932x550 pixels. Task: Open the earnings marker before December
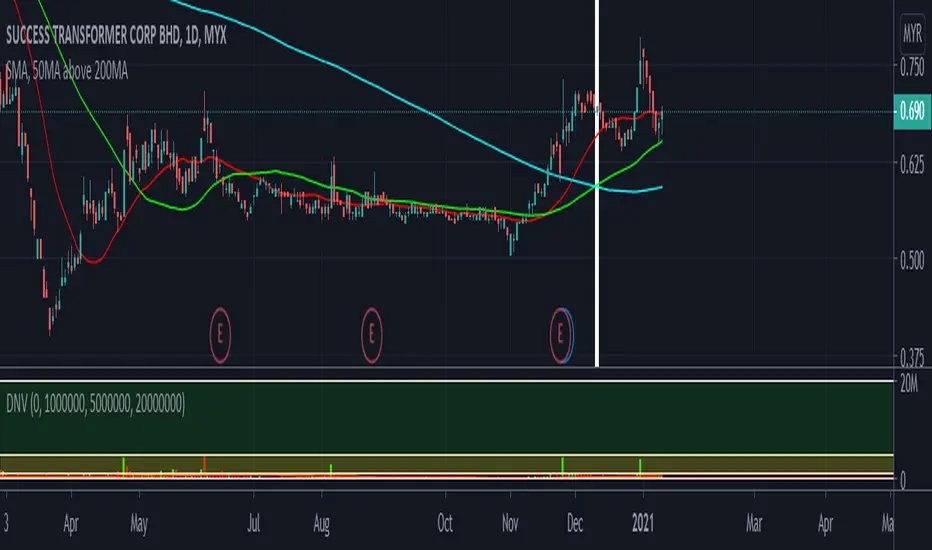(x=561, y=335)
